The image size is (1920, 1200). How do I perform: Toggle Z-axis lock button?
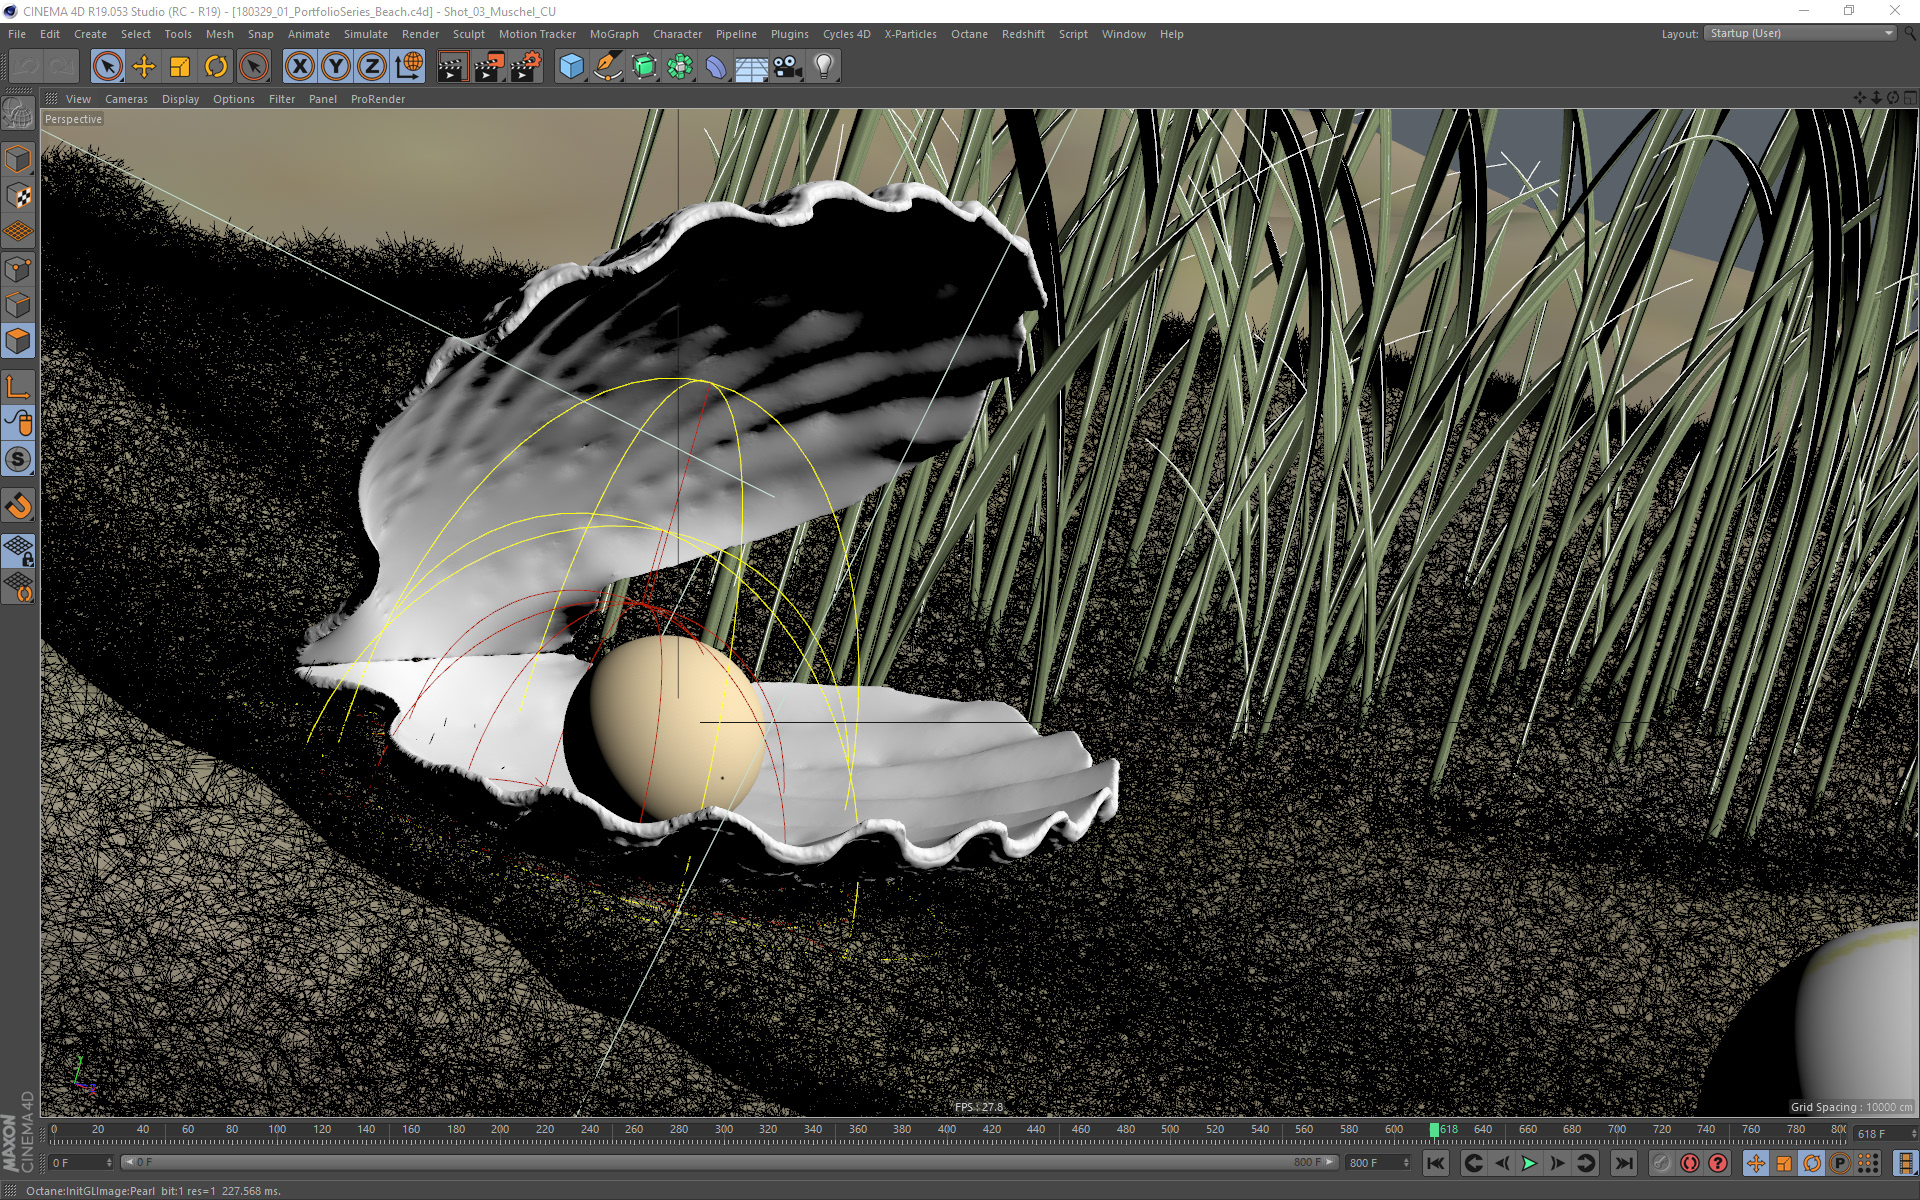click(x=372, y=67)
